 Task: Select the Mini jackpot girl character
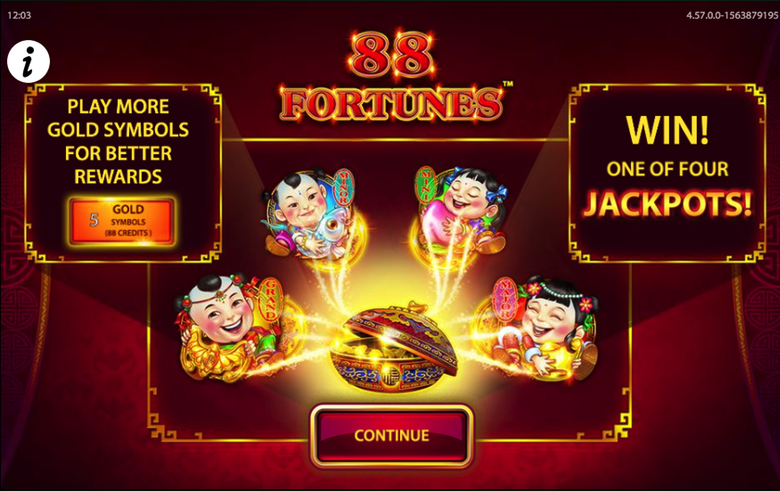[459, 210]
